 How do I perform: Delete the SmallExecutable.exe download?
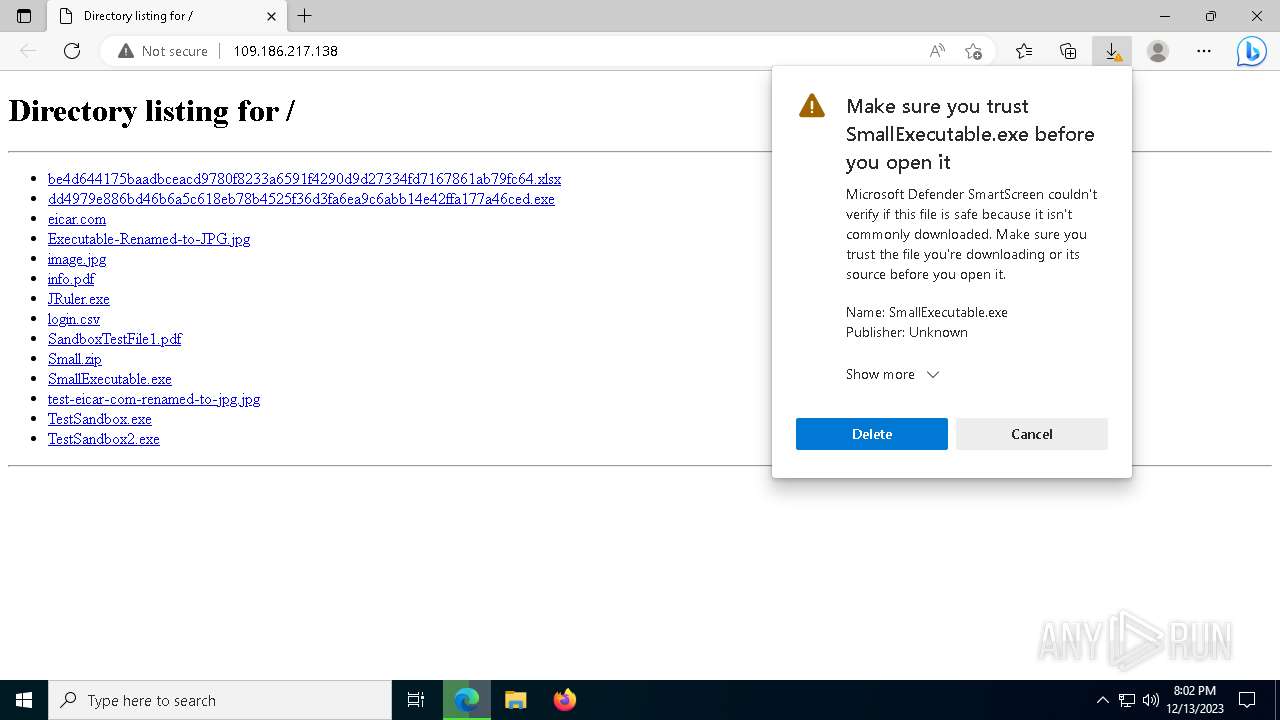click(x=872, y=434)
